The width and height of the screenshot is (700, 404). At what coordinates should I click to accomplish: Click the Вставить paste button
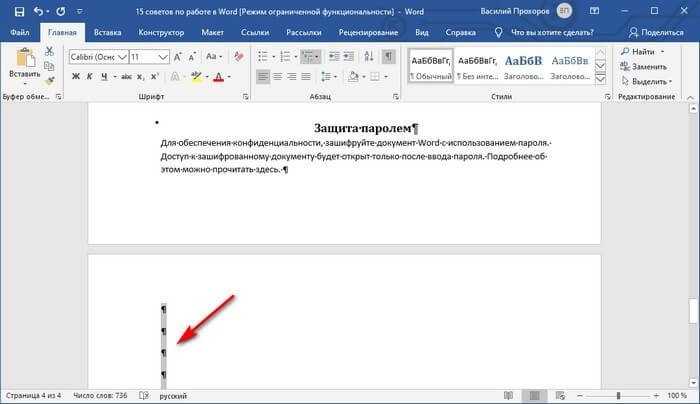tap(25, 65)
